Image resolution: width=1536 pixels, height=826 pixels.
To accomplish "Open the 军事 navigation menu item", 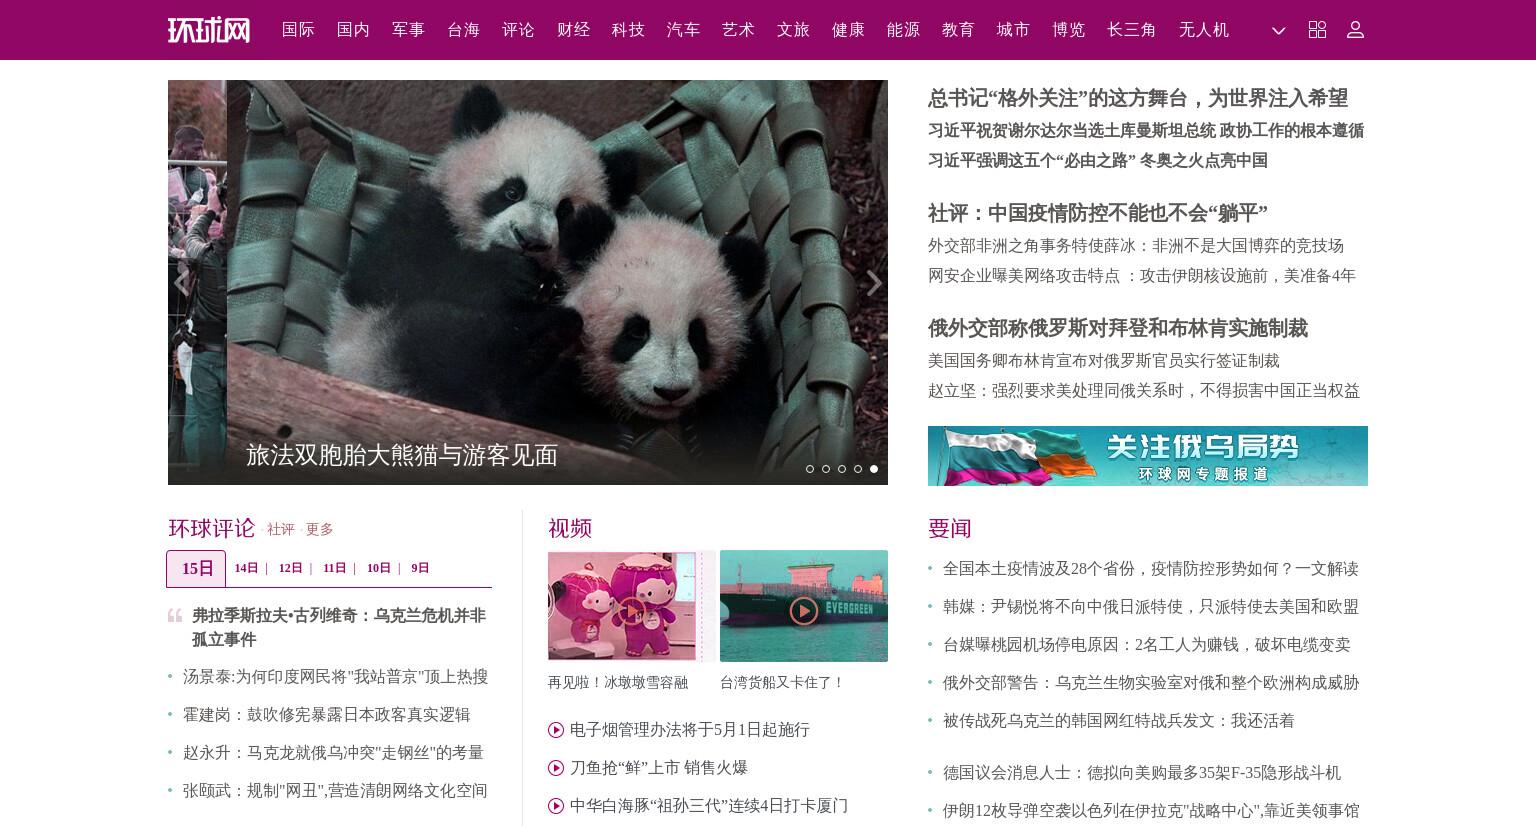I will coord(408,30).
